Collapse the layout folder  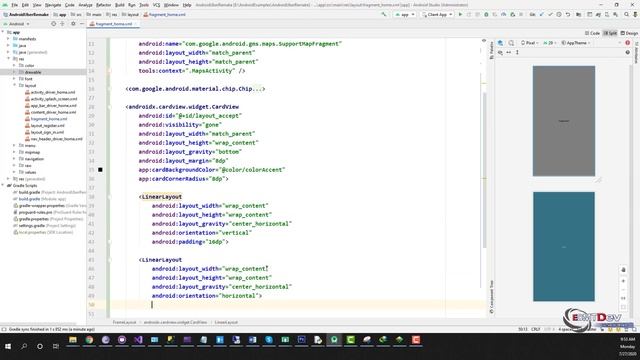tap(14, 85)
